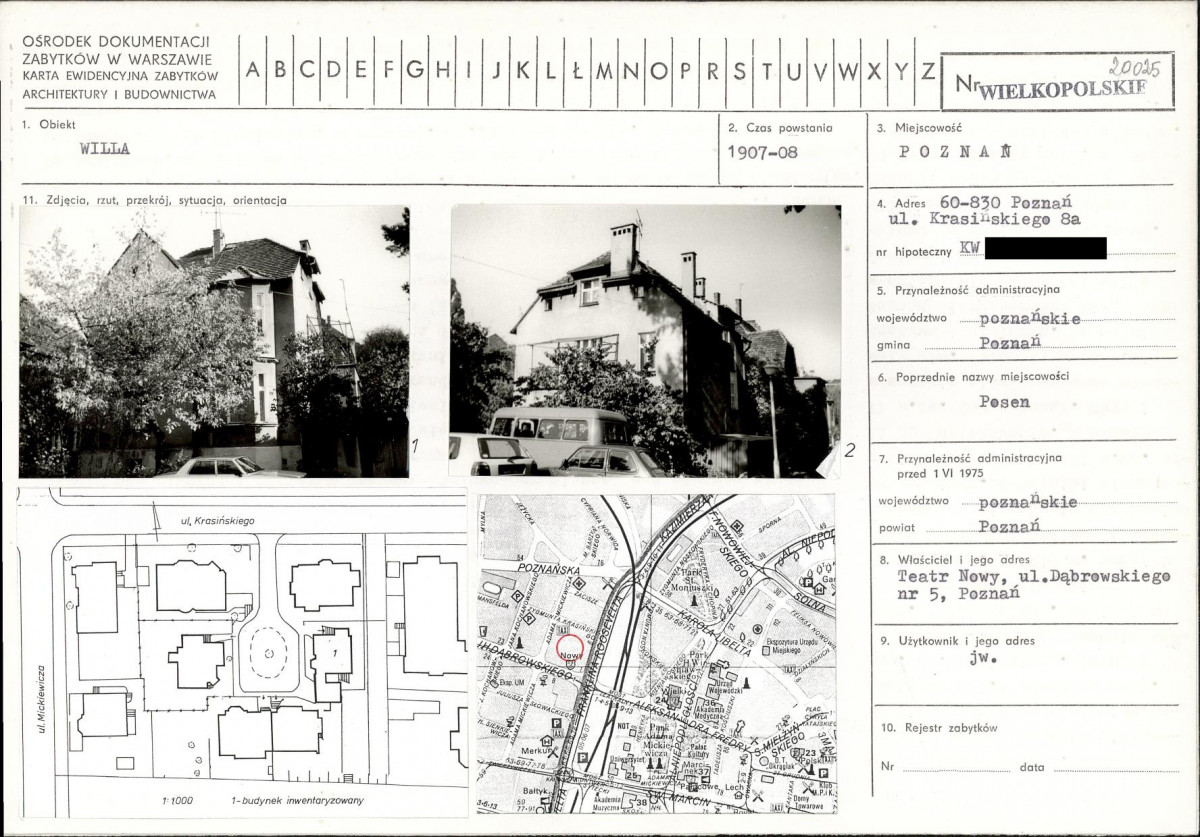
Task: Open villa photograph numbered 1
Action: [214, 342]
